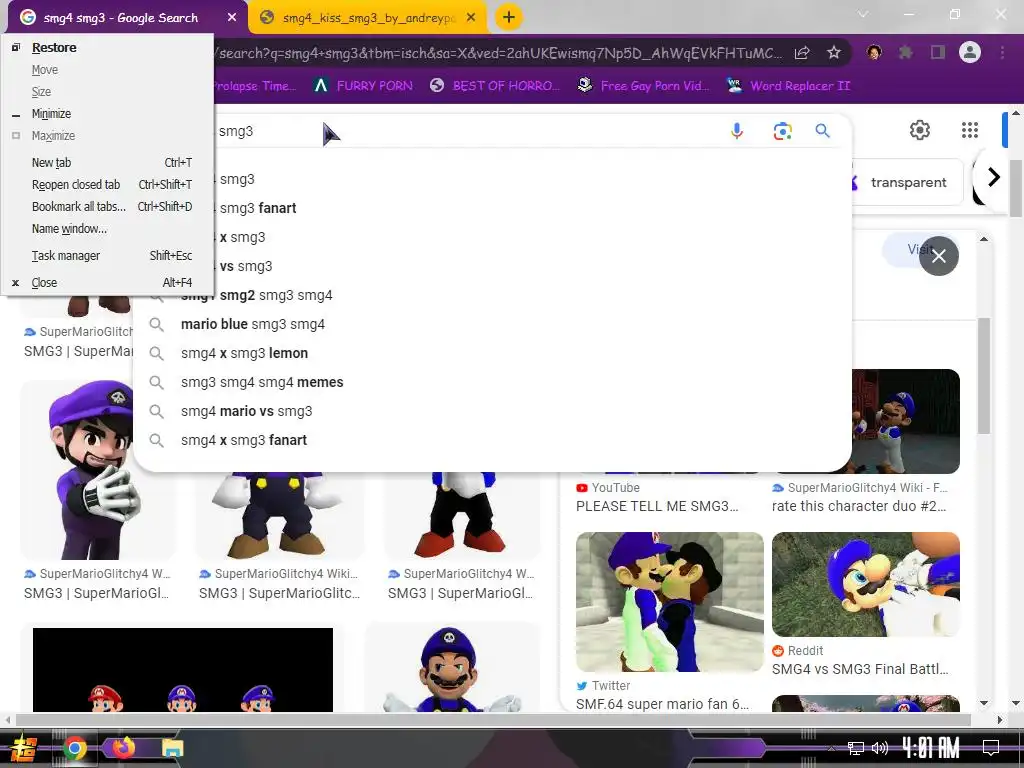The width and height of the screenshot is (1024, 768).
Task: Open 'PLEASE TELL ME SMG3' YouTube link
Action: [657, 506]
